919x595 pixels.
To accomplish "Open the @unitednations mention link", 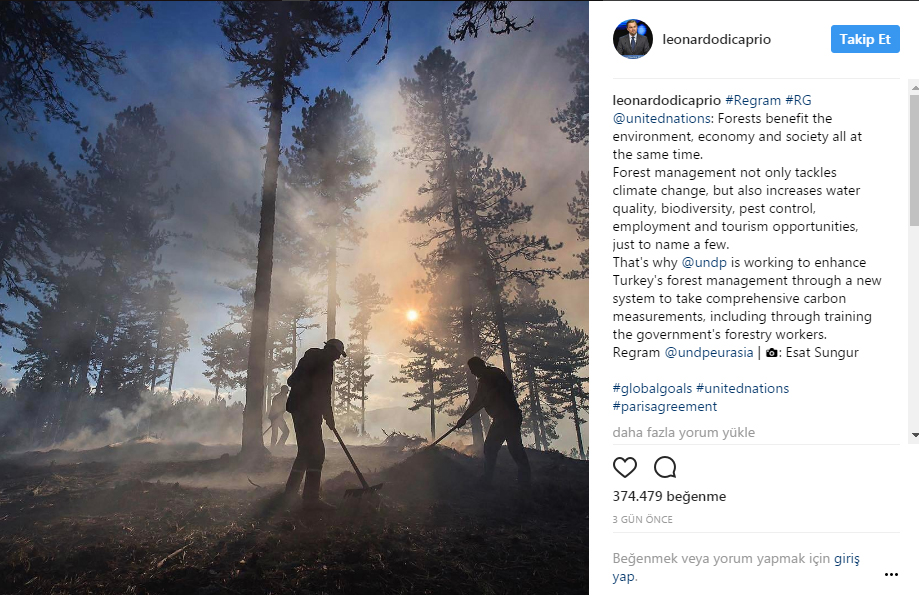I will tap(662, 118).
